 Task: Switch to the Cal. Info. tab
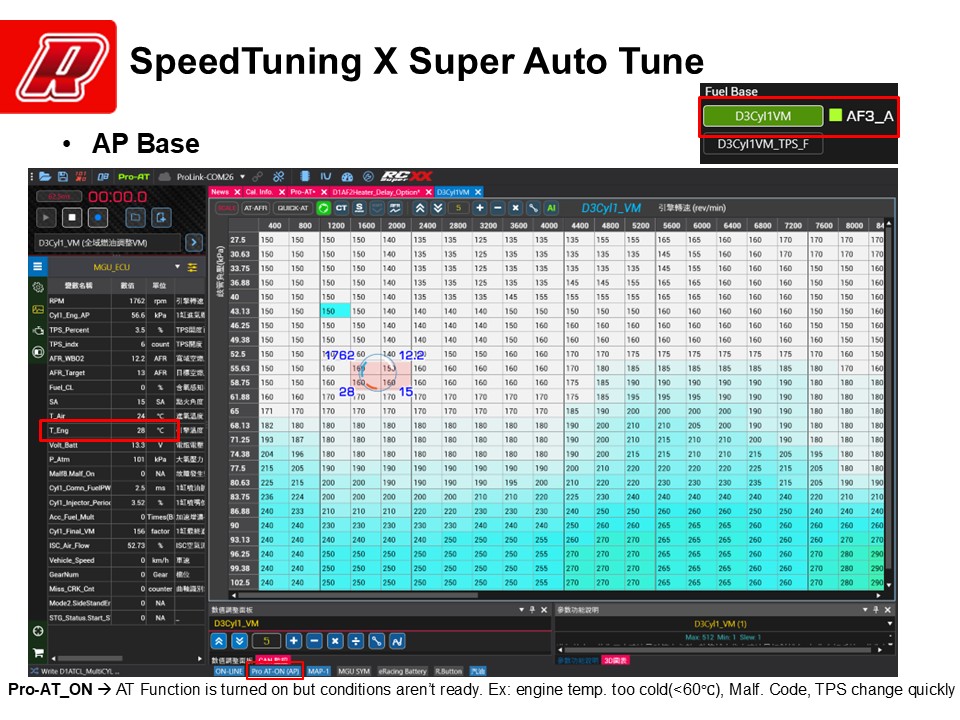click(x=259, y=192)
